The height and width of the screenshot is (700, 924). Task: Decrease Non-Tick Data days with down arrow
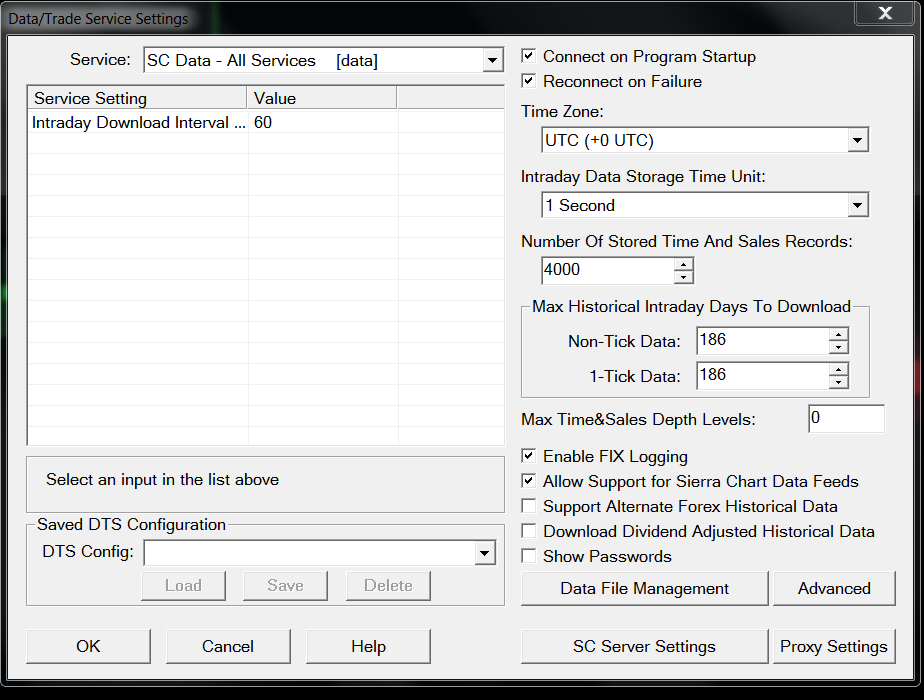point(838,347)
